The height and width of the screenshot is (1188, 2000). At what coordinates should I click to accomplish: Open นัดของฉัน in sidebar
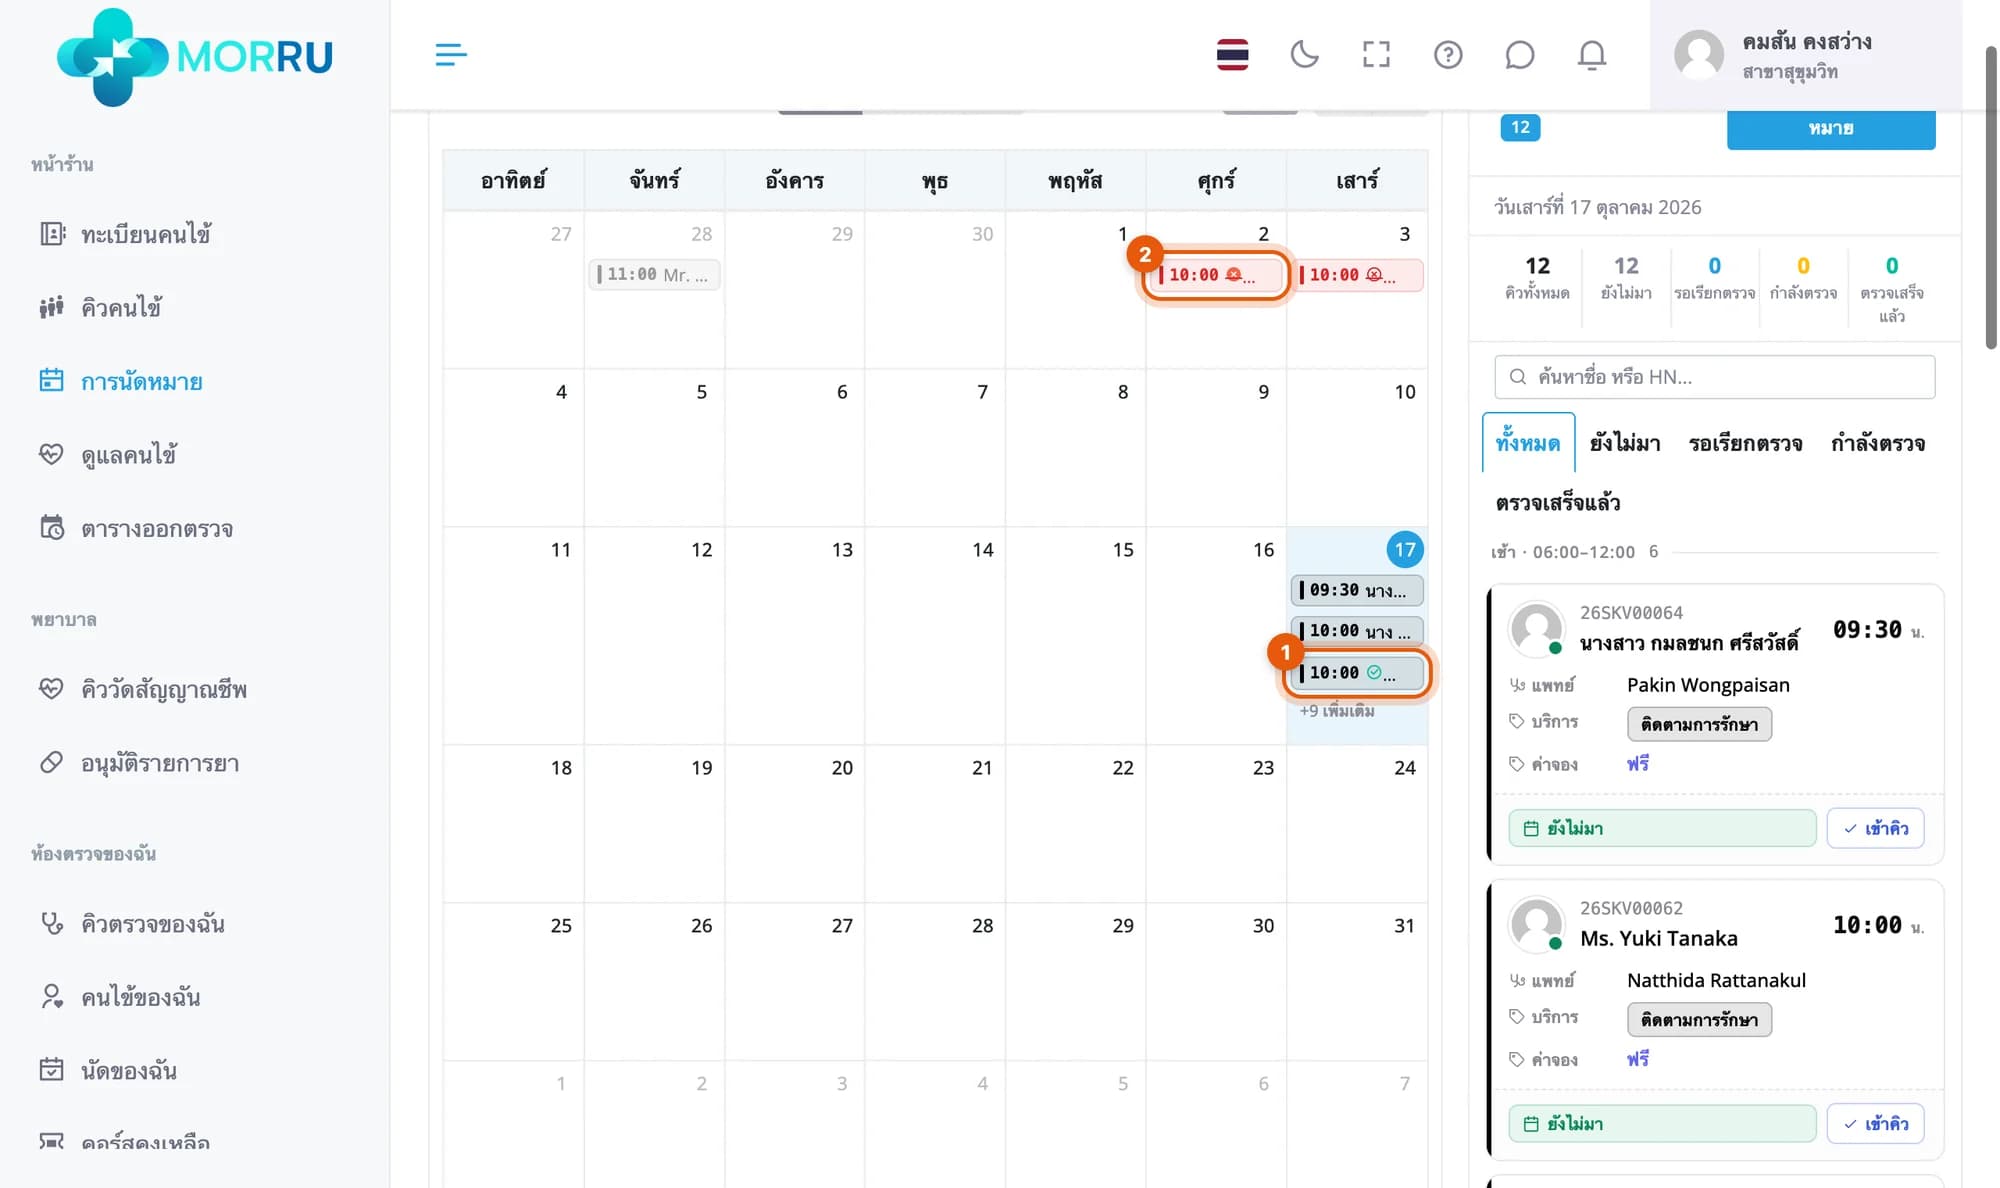tap(108, 1070)
